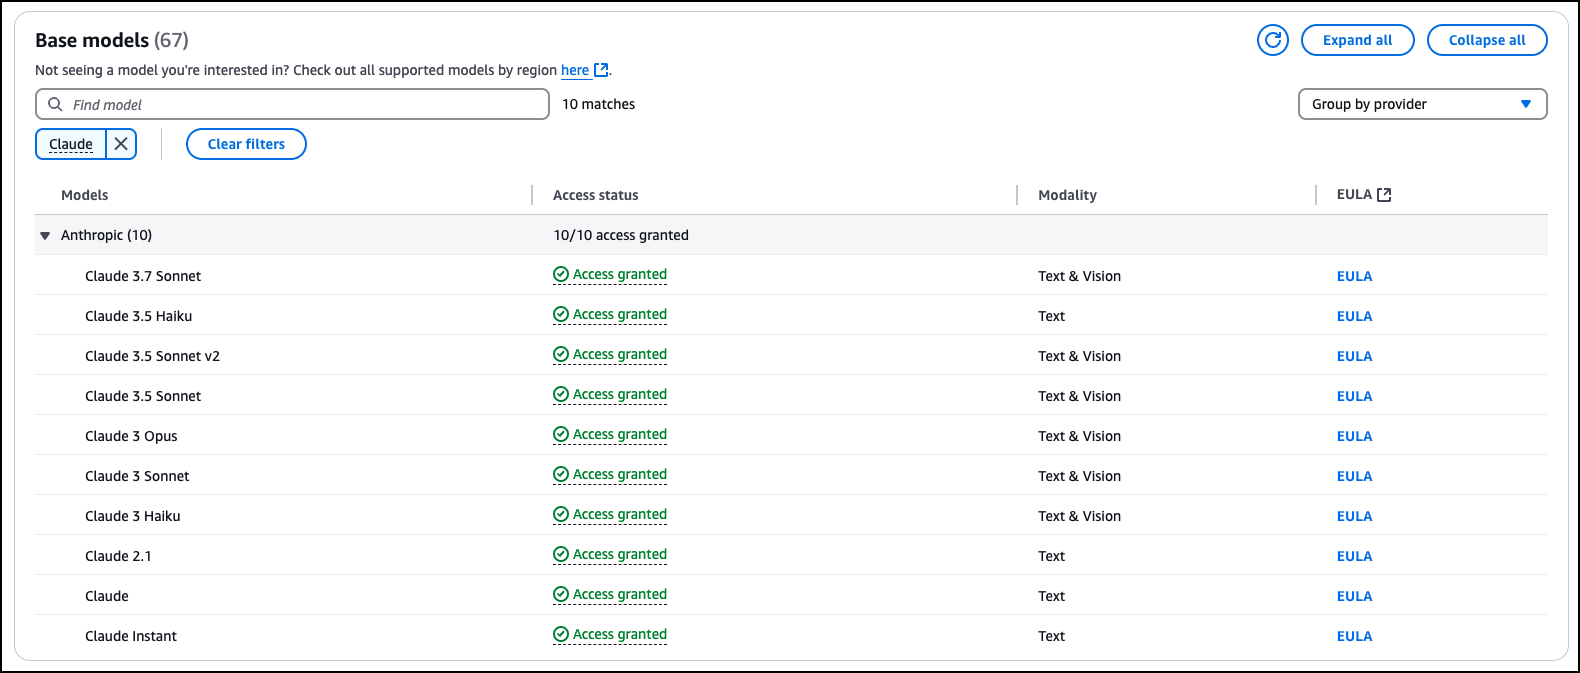Click the checkmark icon for Claude 3.7 Sonnet
The width and height of the screenshot is (1580, 673).
click(561, 275)
